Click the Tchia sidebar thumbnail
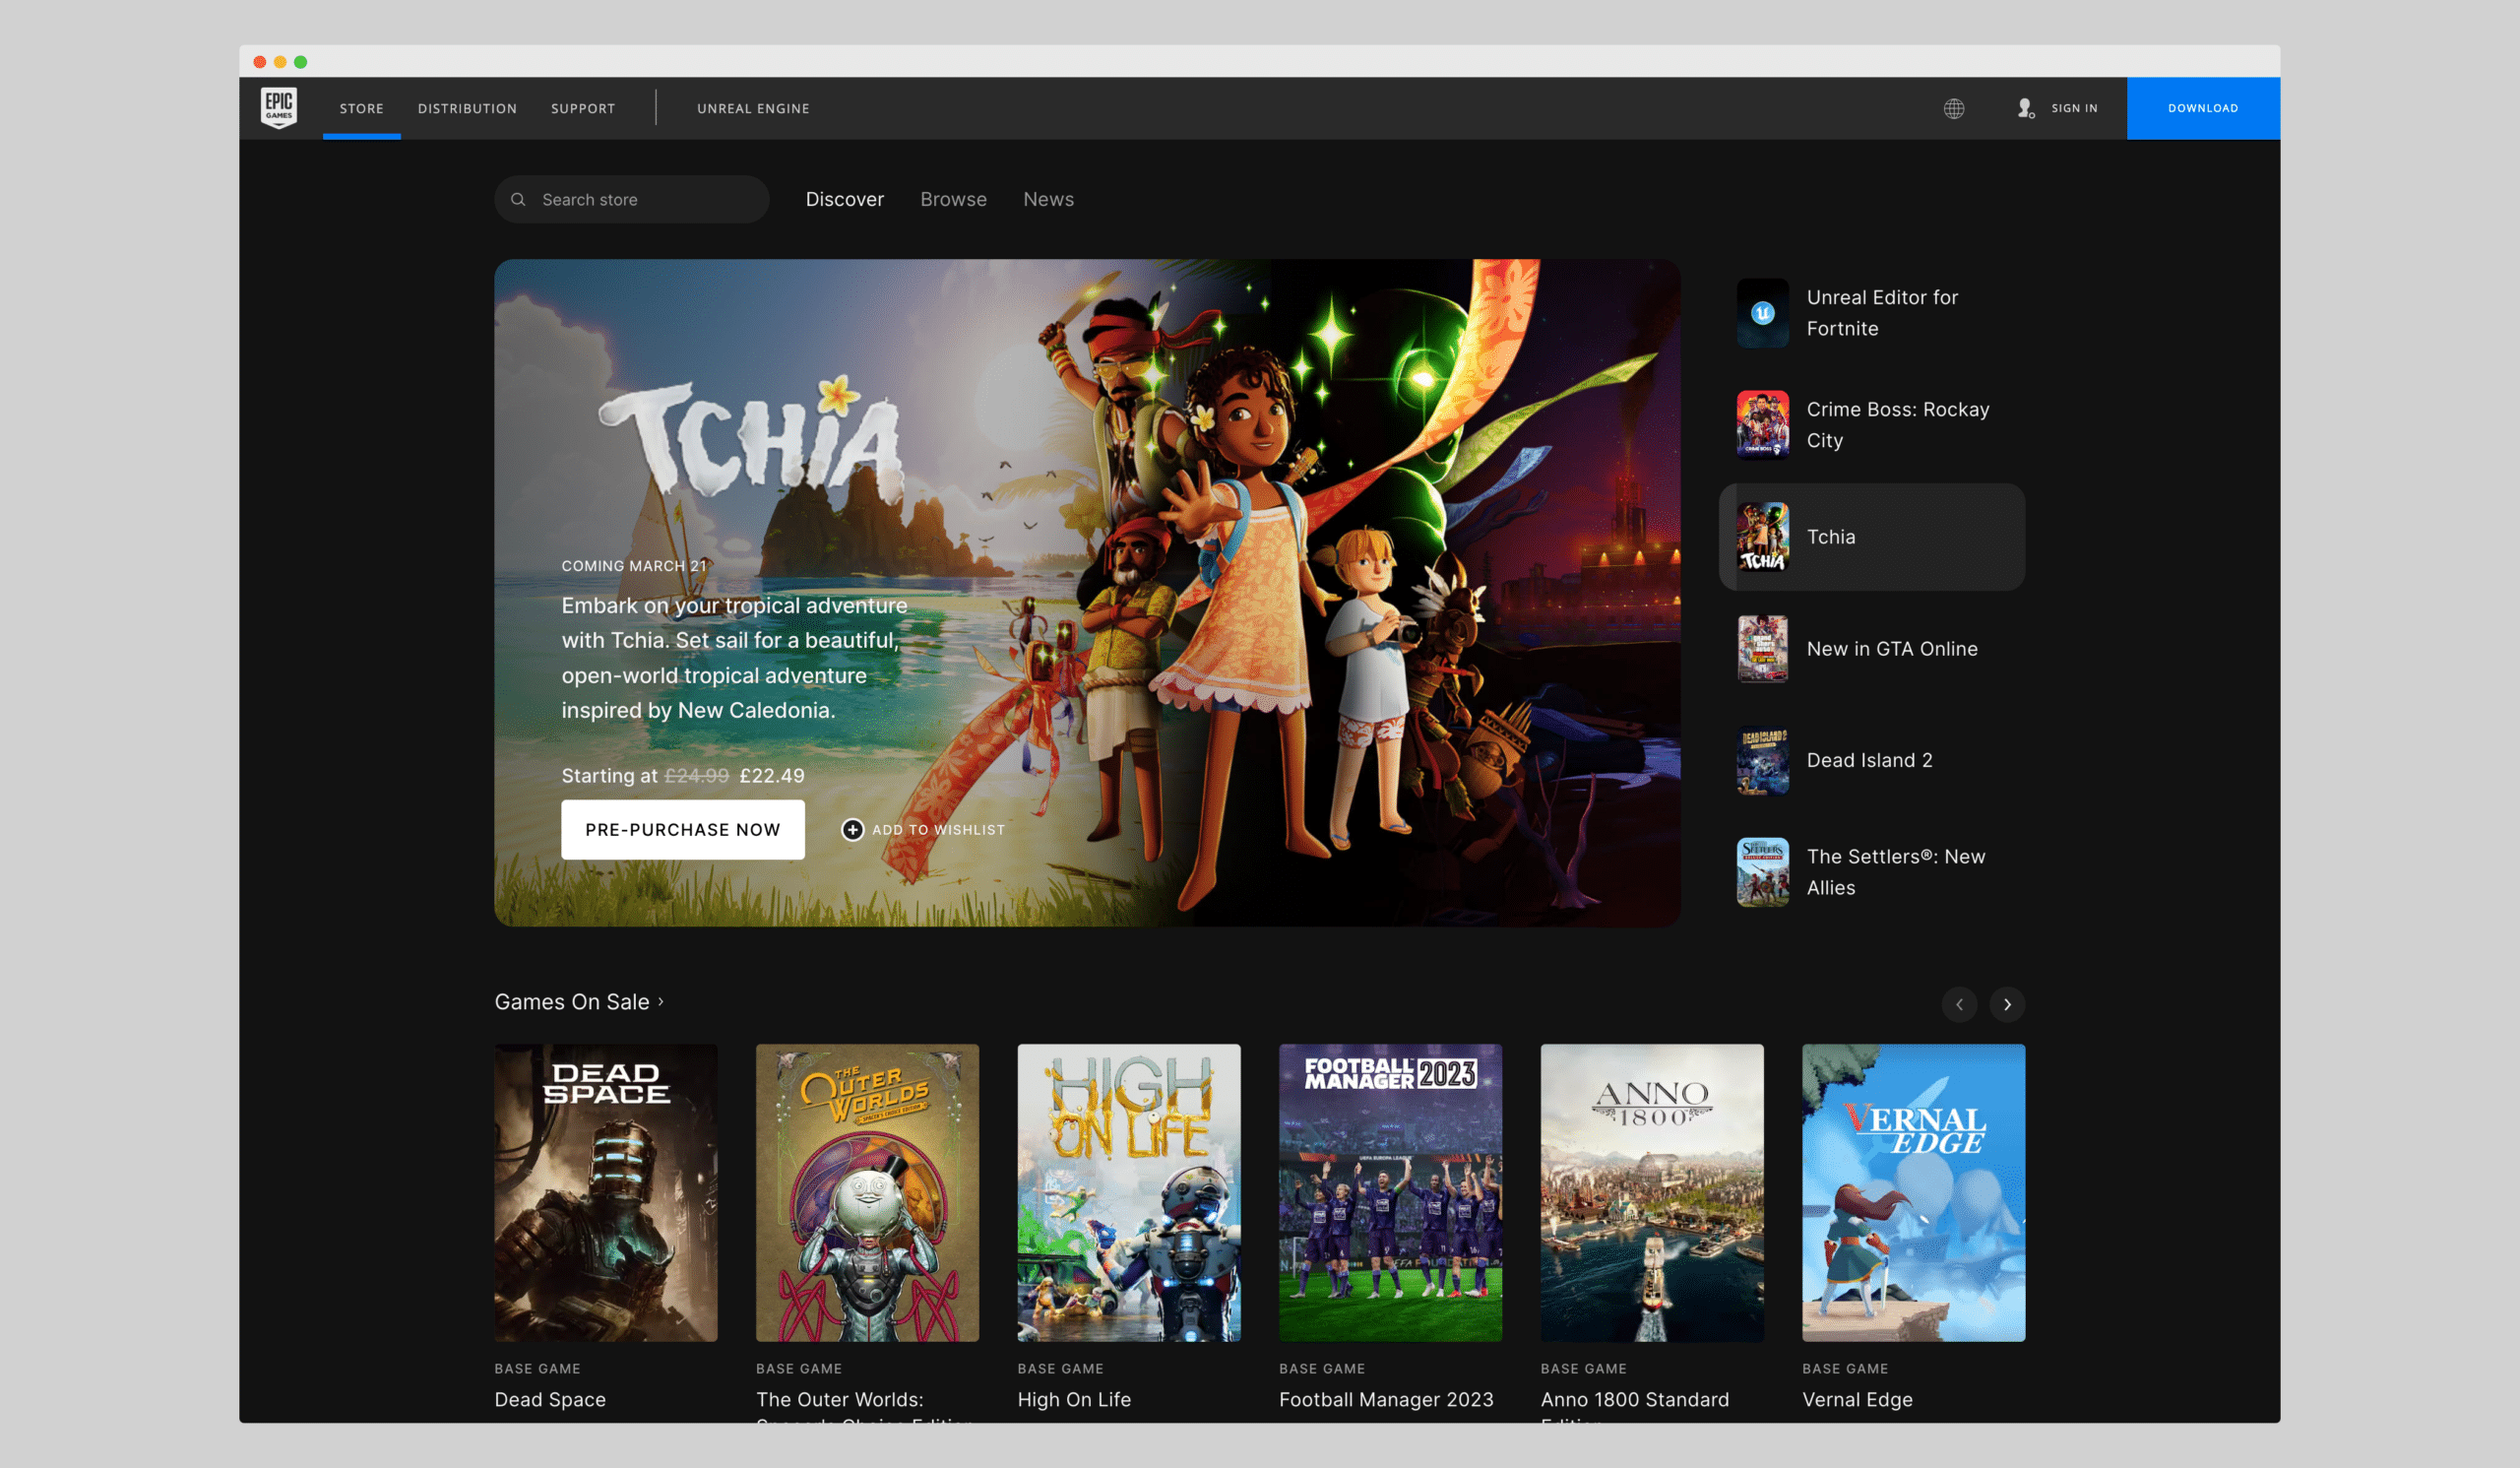Image resolution: width=2520 pixels, height=1468 pixels. coord(1762,537)
